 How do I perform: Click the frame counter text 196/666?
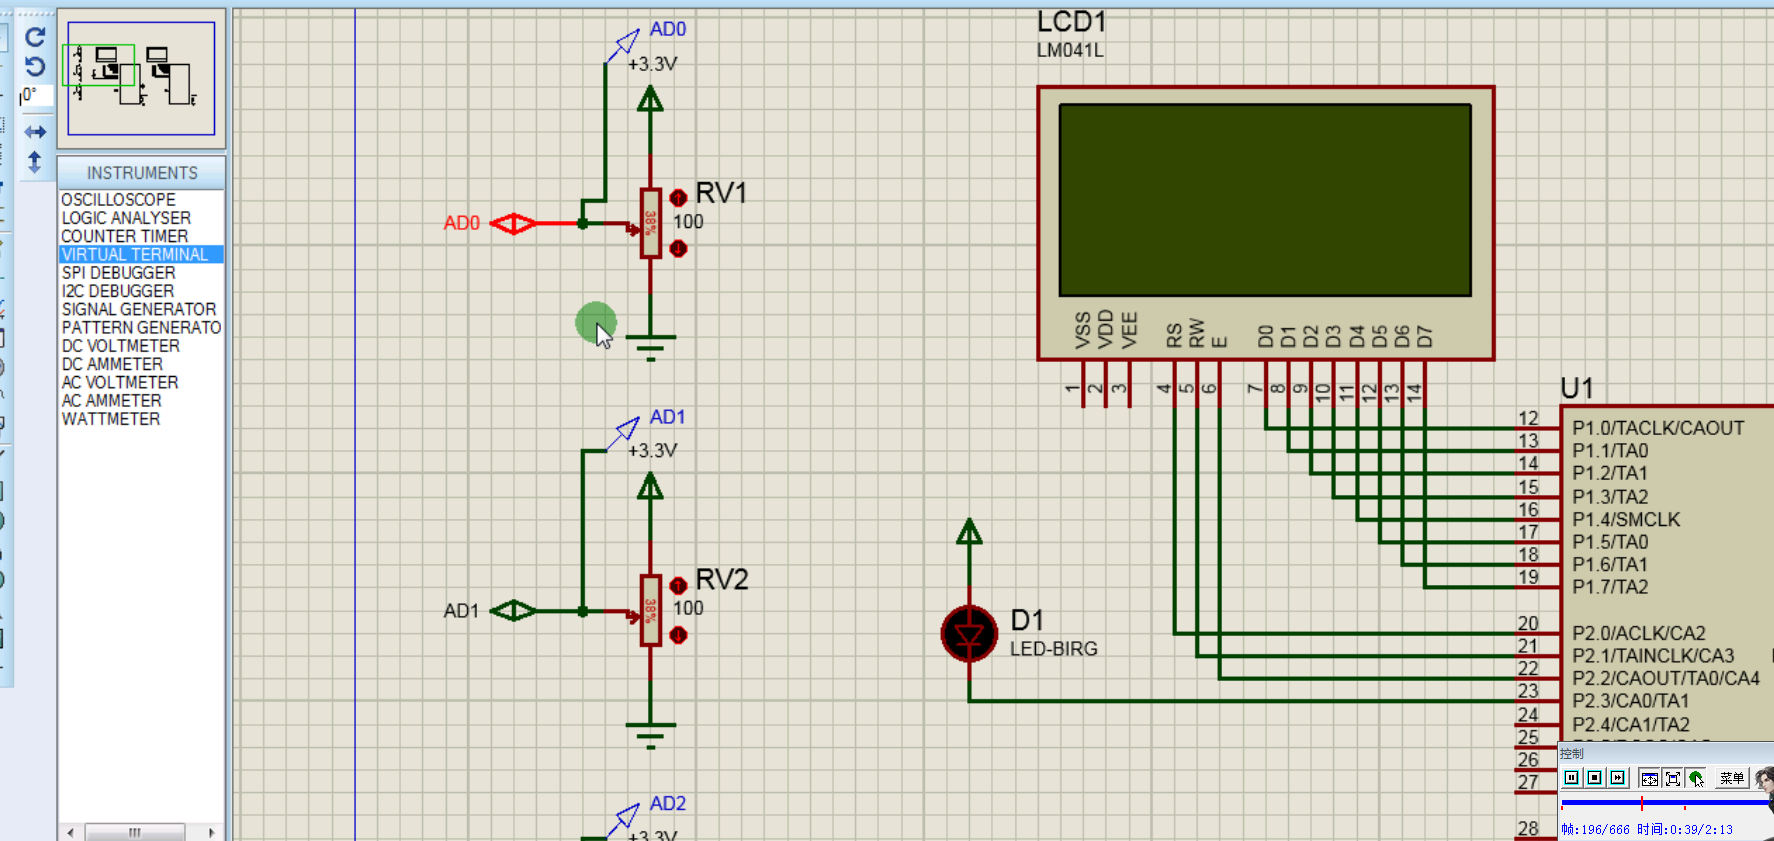1605,829
